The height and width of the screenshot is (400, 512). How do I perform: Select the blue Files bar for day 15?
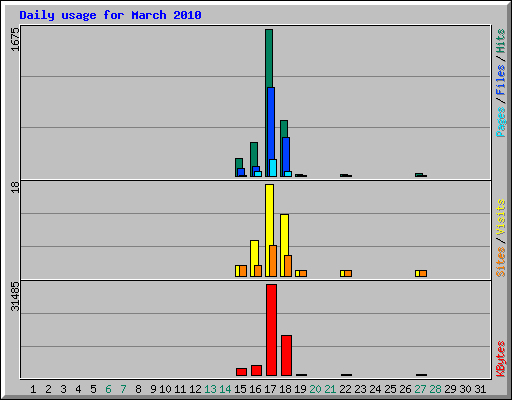(x=241, y=172)
